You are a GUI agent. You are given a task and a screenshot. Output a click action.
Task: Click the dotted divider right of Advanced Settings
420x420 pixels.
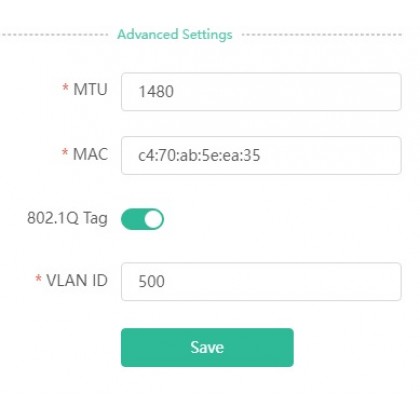(322, 34)
